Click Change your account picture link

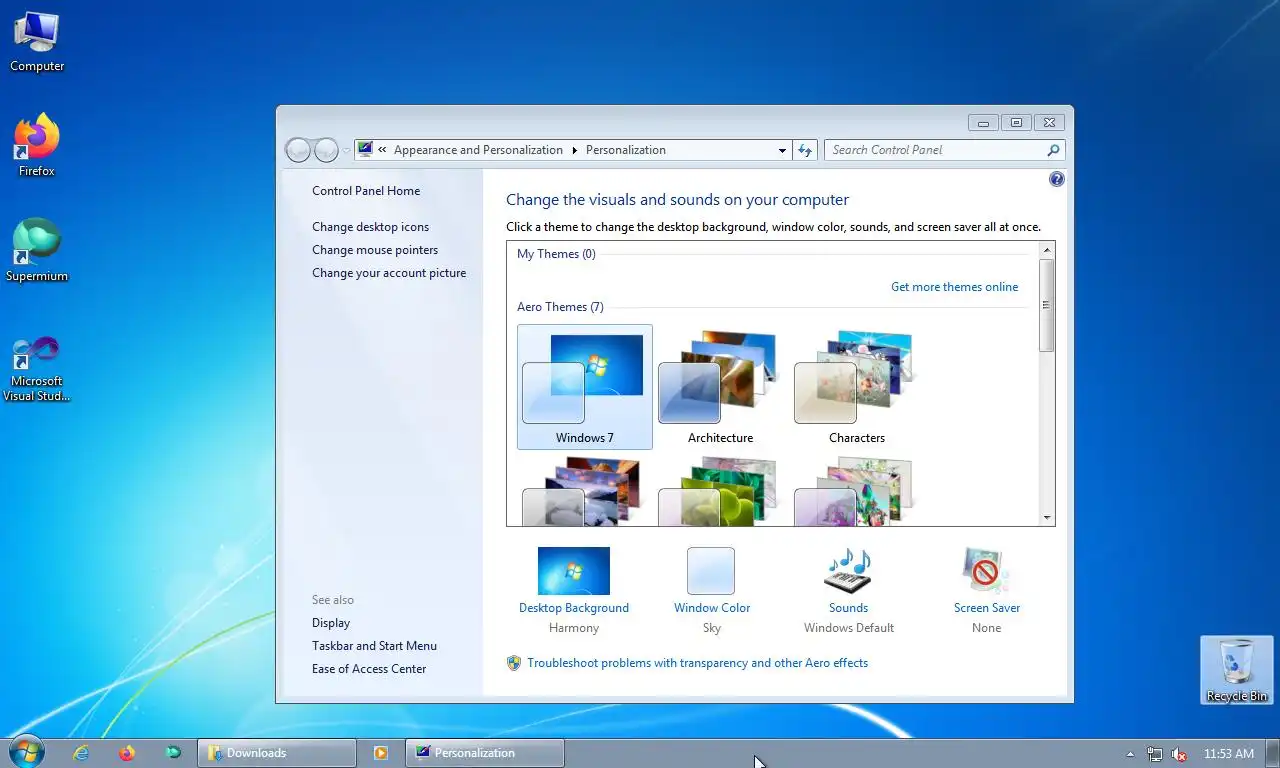coord(389,273)
